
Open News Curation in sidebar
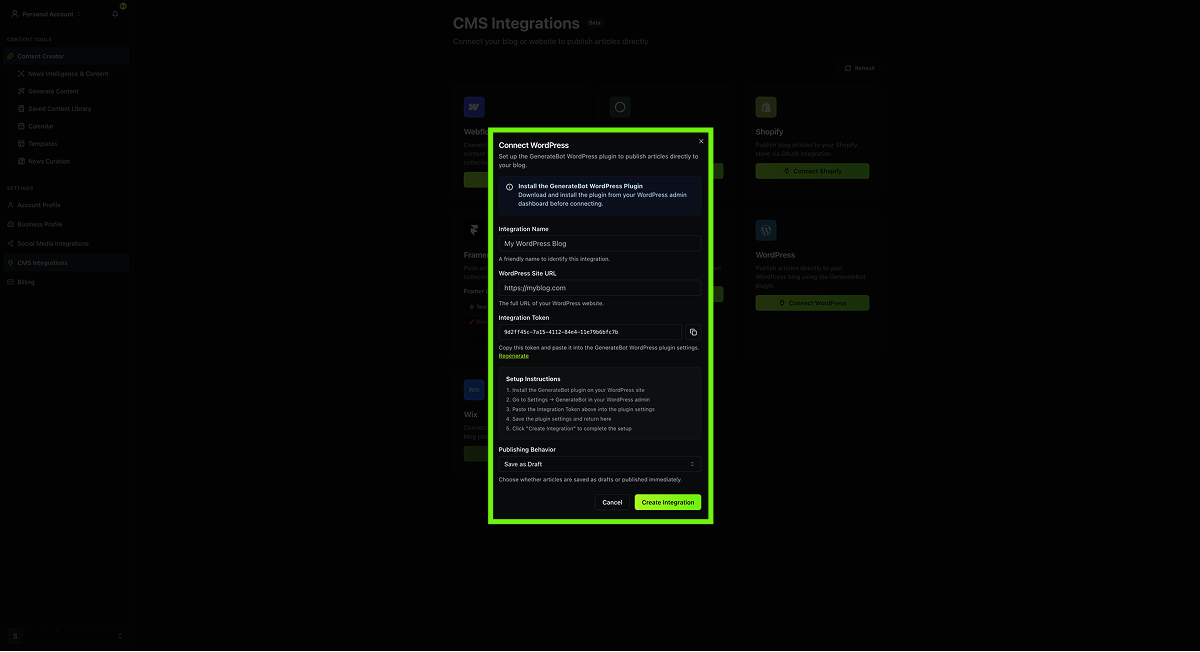coord(49,161)
